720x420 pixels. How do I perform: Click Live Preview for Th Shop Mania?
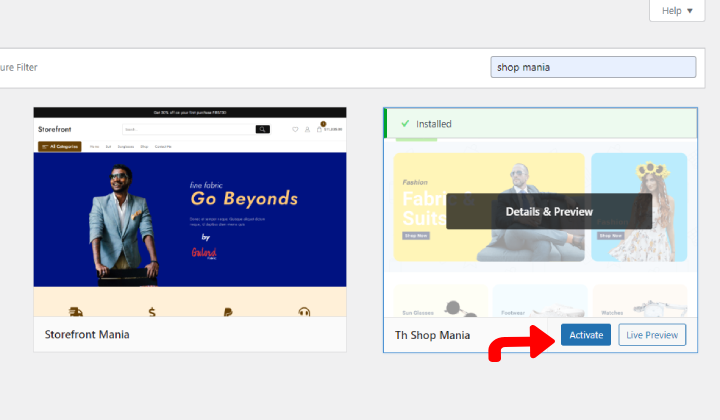[652, 335]
